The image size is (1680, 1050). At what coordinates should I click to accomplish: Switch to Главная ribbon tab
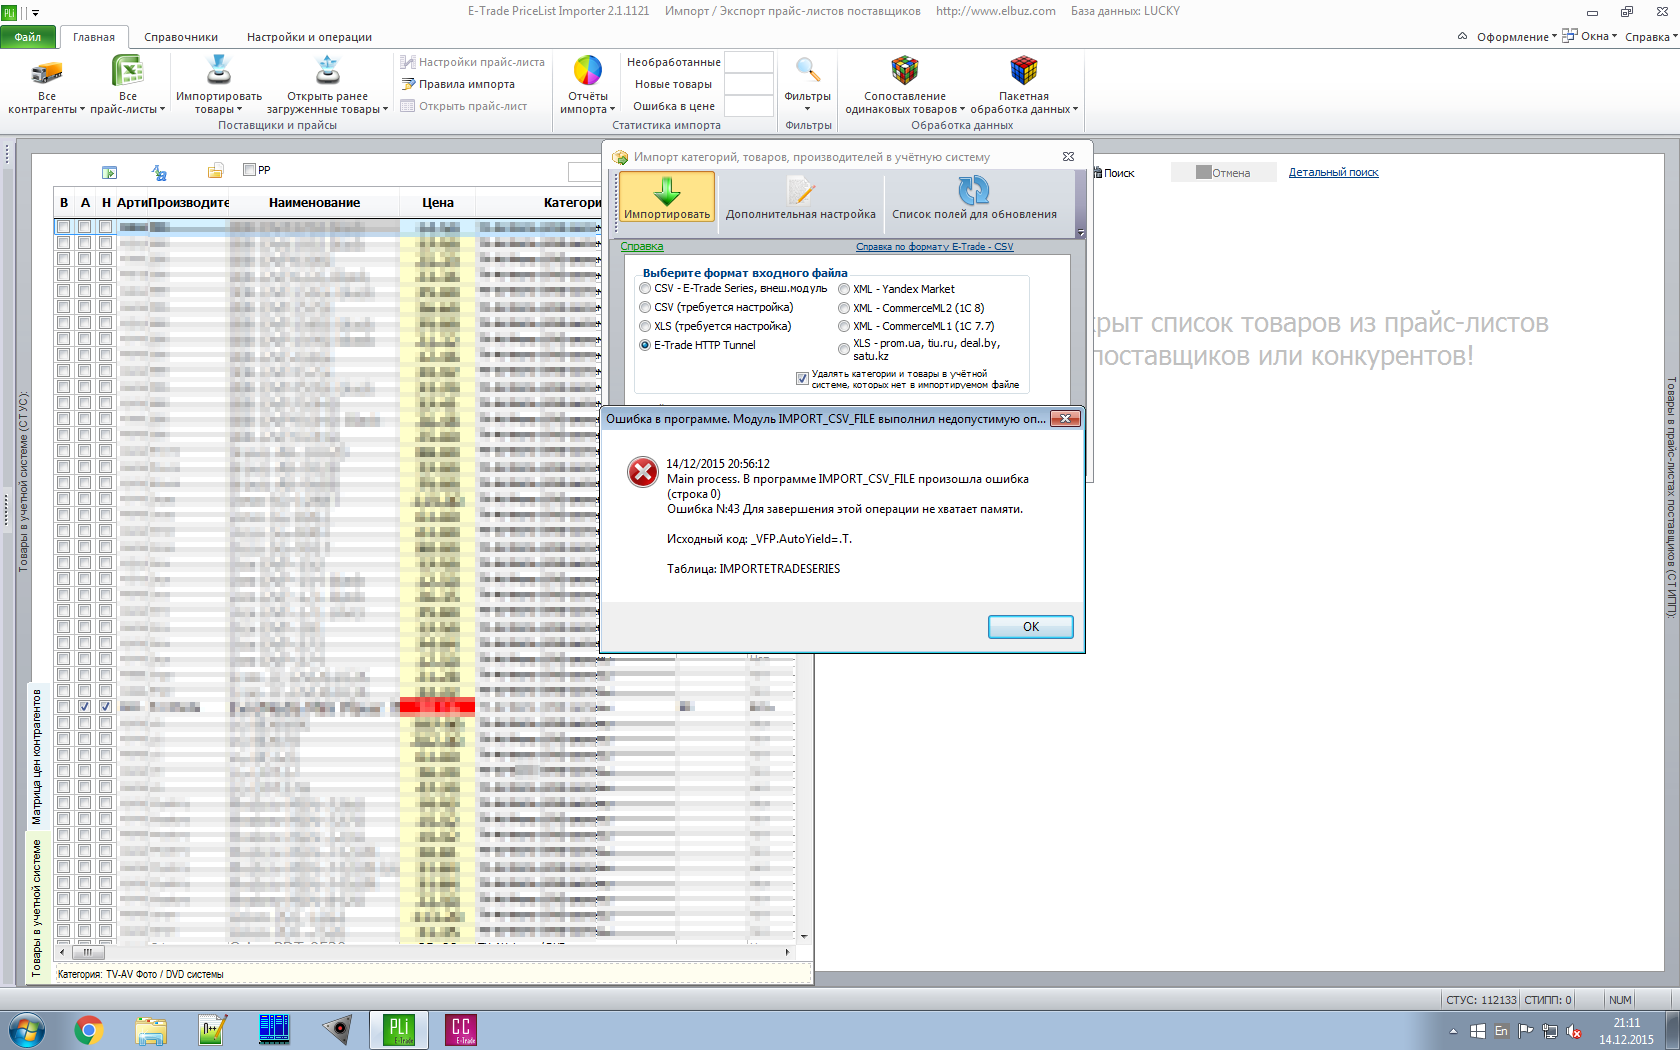[94, 37]
